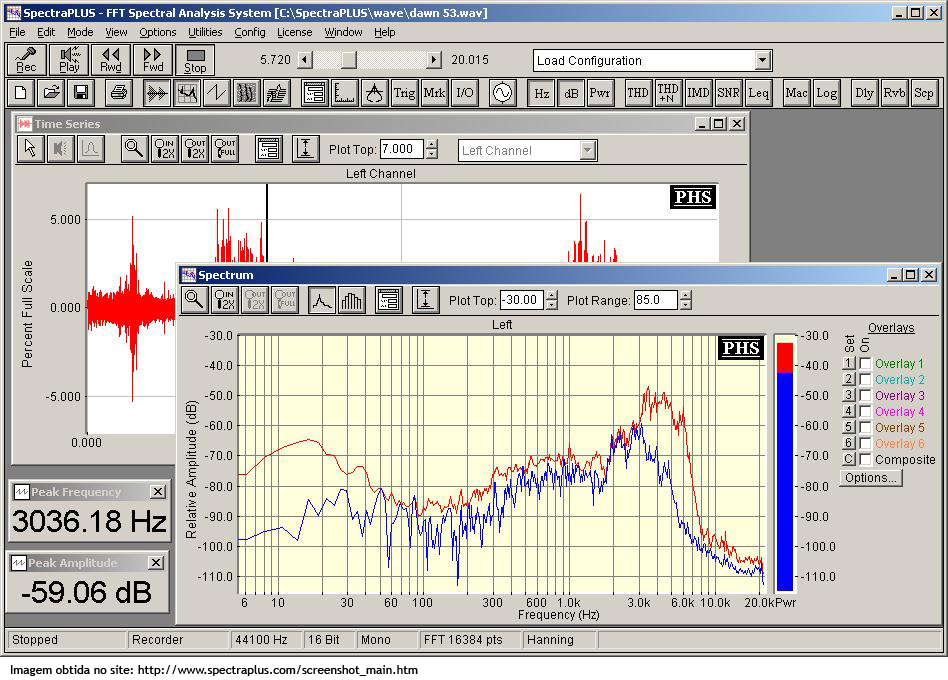The height and width of the screenshot is (680, 948).
Task: Play the loaded wave file
Action: [69, 60]
